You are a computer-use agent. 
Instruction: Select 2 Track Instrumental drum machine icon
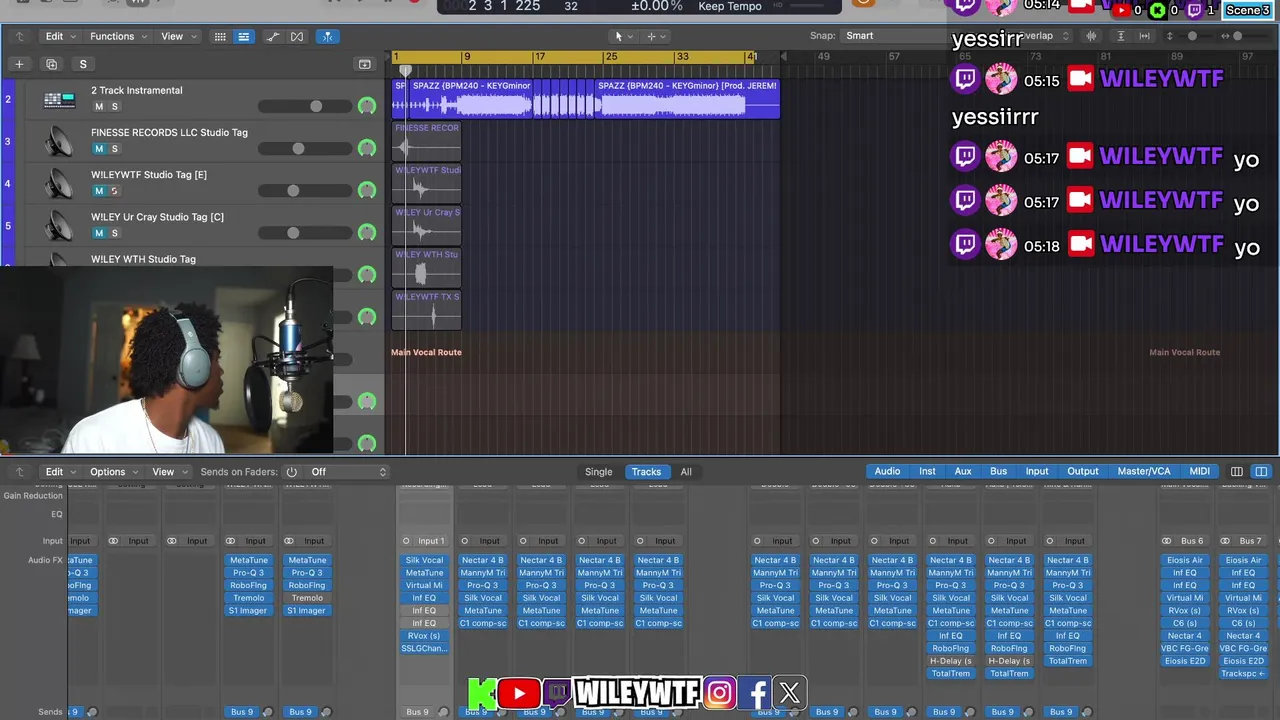click(x=59, y=99)
